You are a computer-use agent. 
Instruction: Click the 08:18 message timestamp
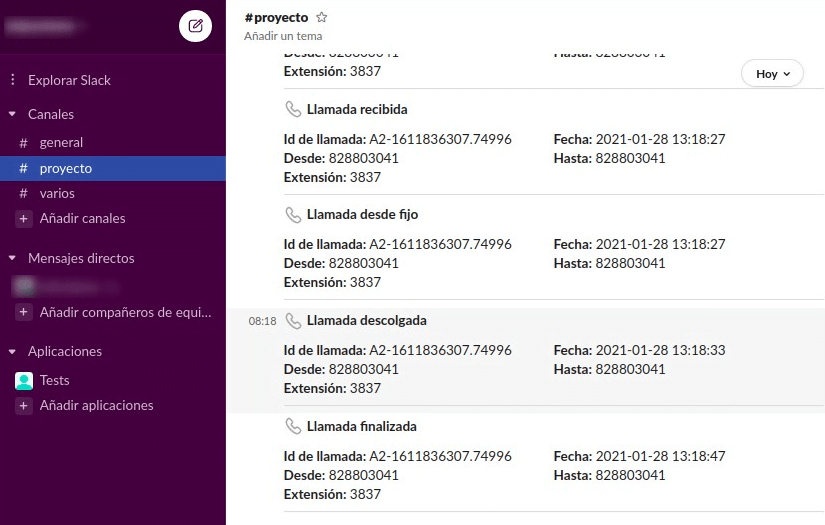coord(262,321)
